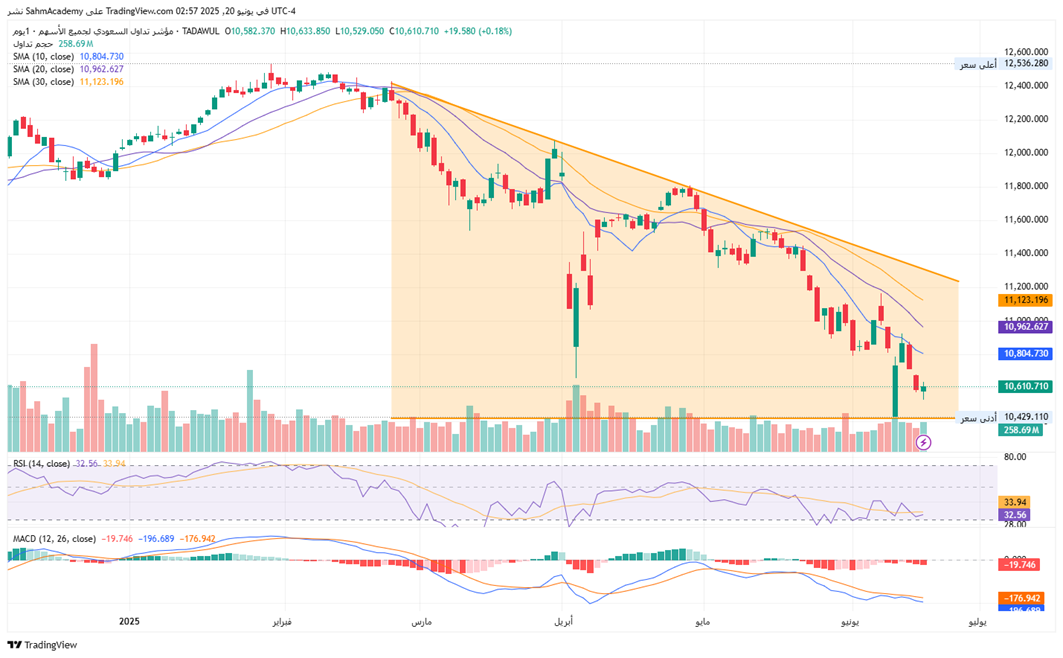The height and width of the screenshot is (658, 1063).
Task: Click the مايو month label on time axis
Action: pos(701,621)
